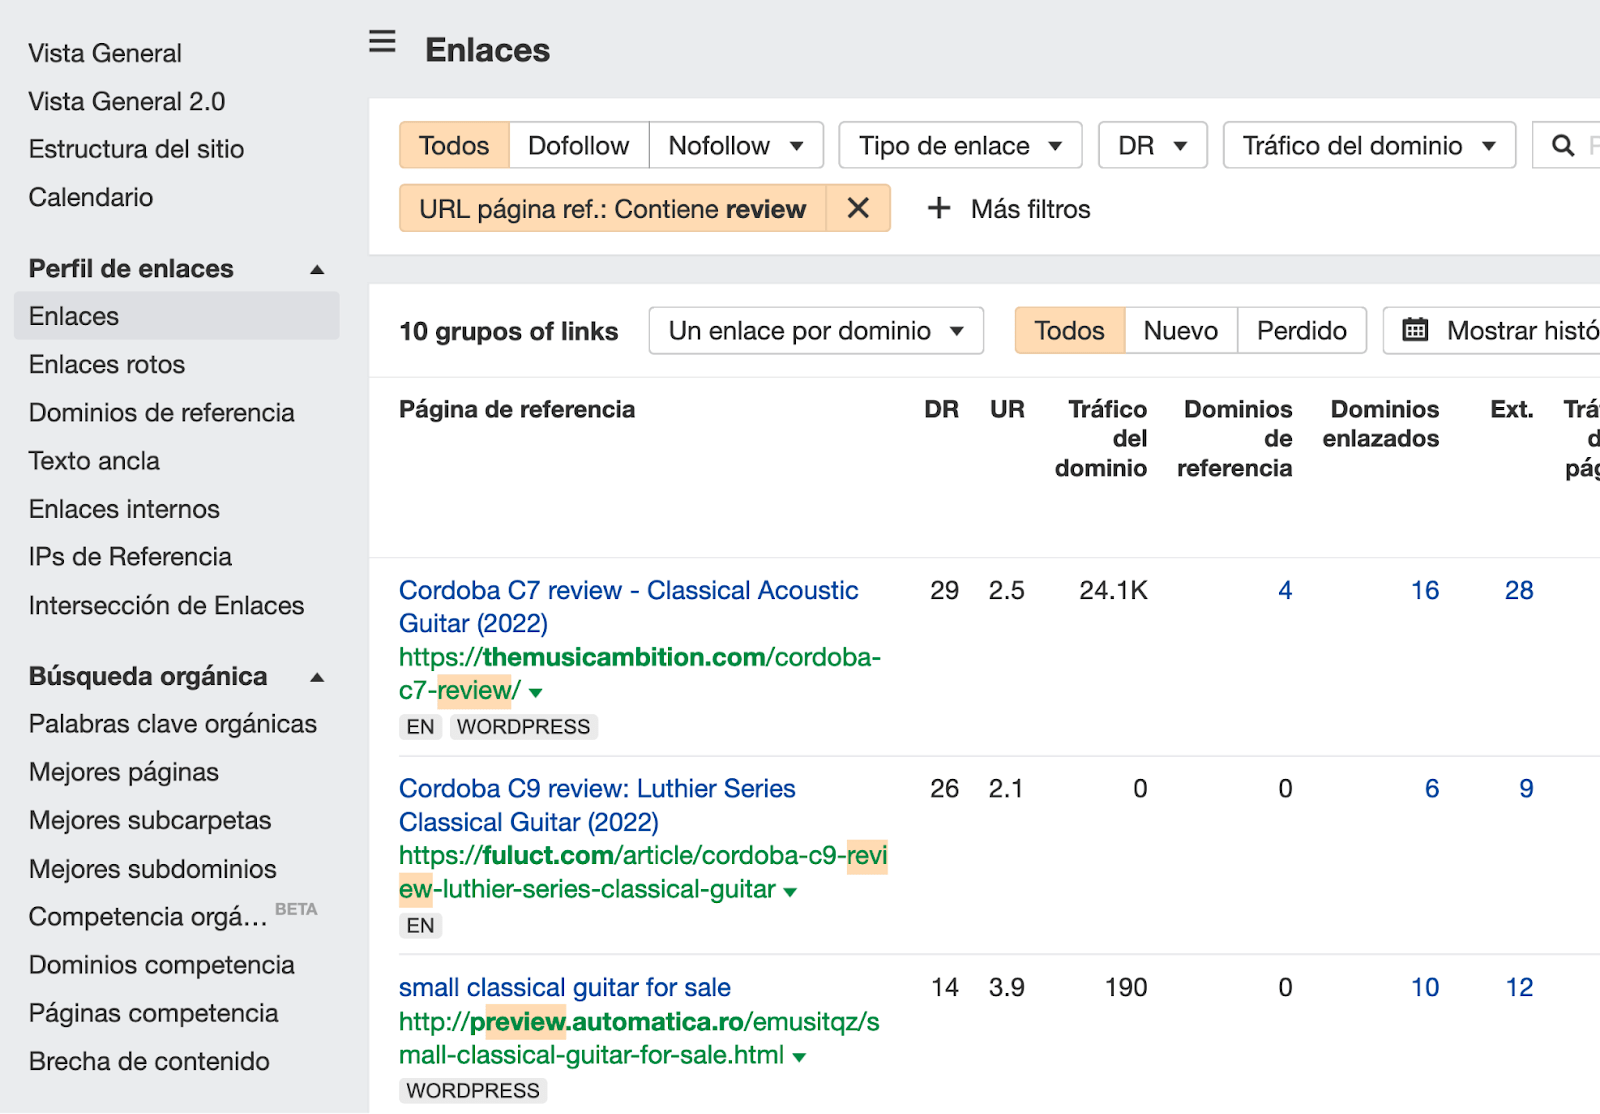Click the hamburger menu icon beside Enlaces

tap(382, 42)
